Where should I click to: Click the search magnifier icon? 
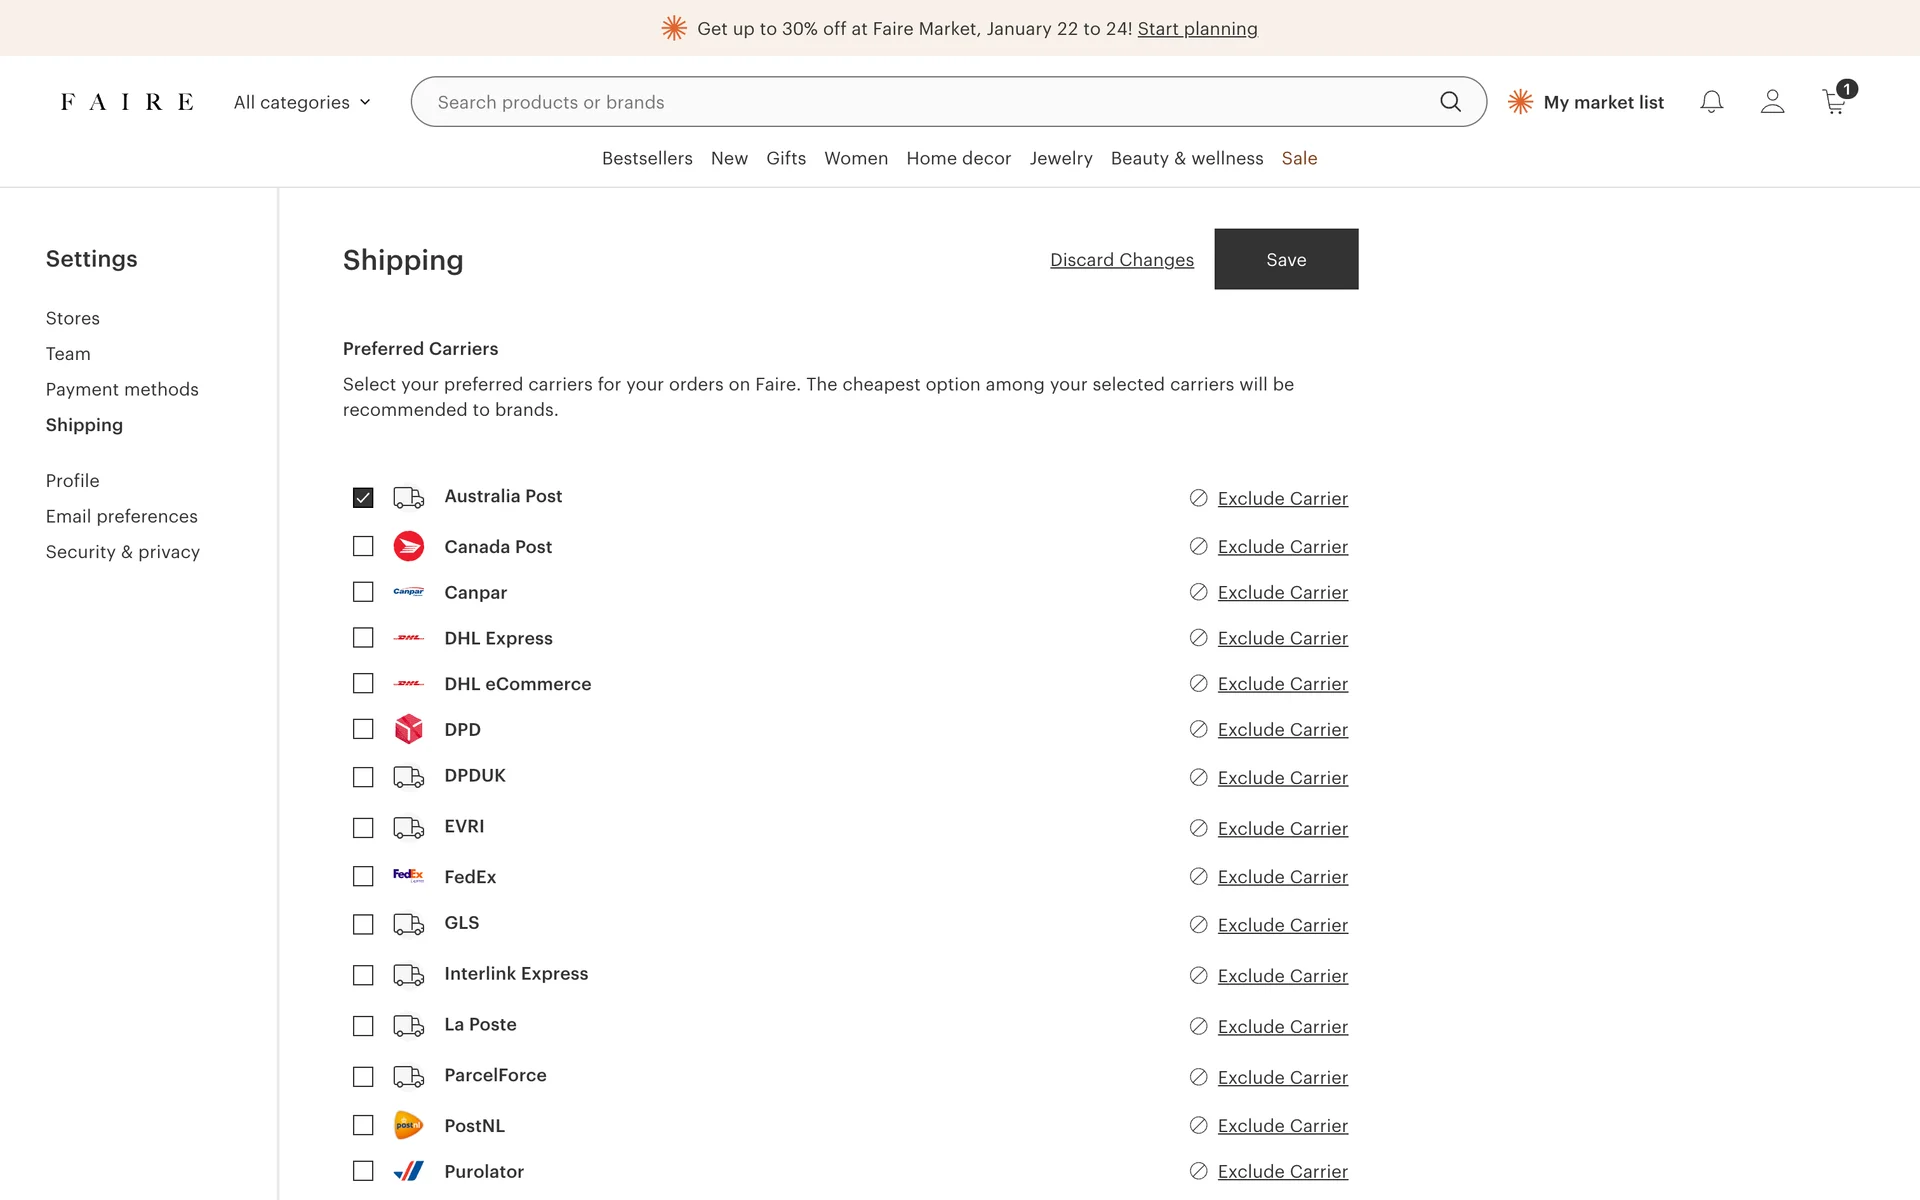(x=1450, y=102)
